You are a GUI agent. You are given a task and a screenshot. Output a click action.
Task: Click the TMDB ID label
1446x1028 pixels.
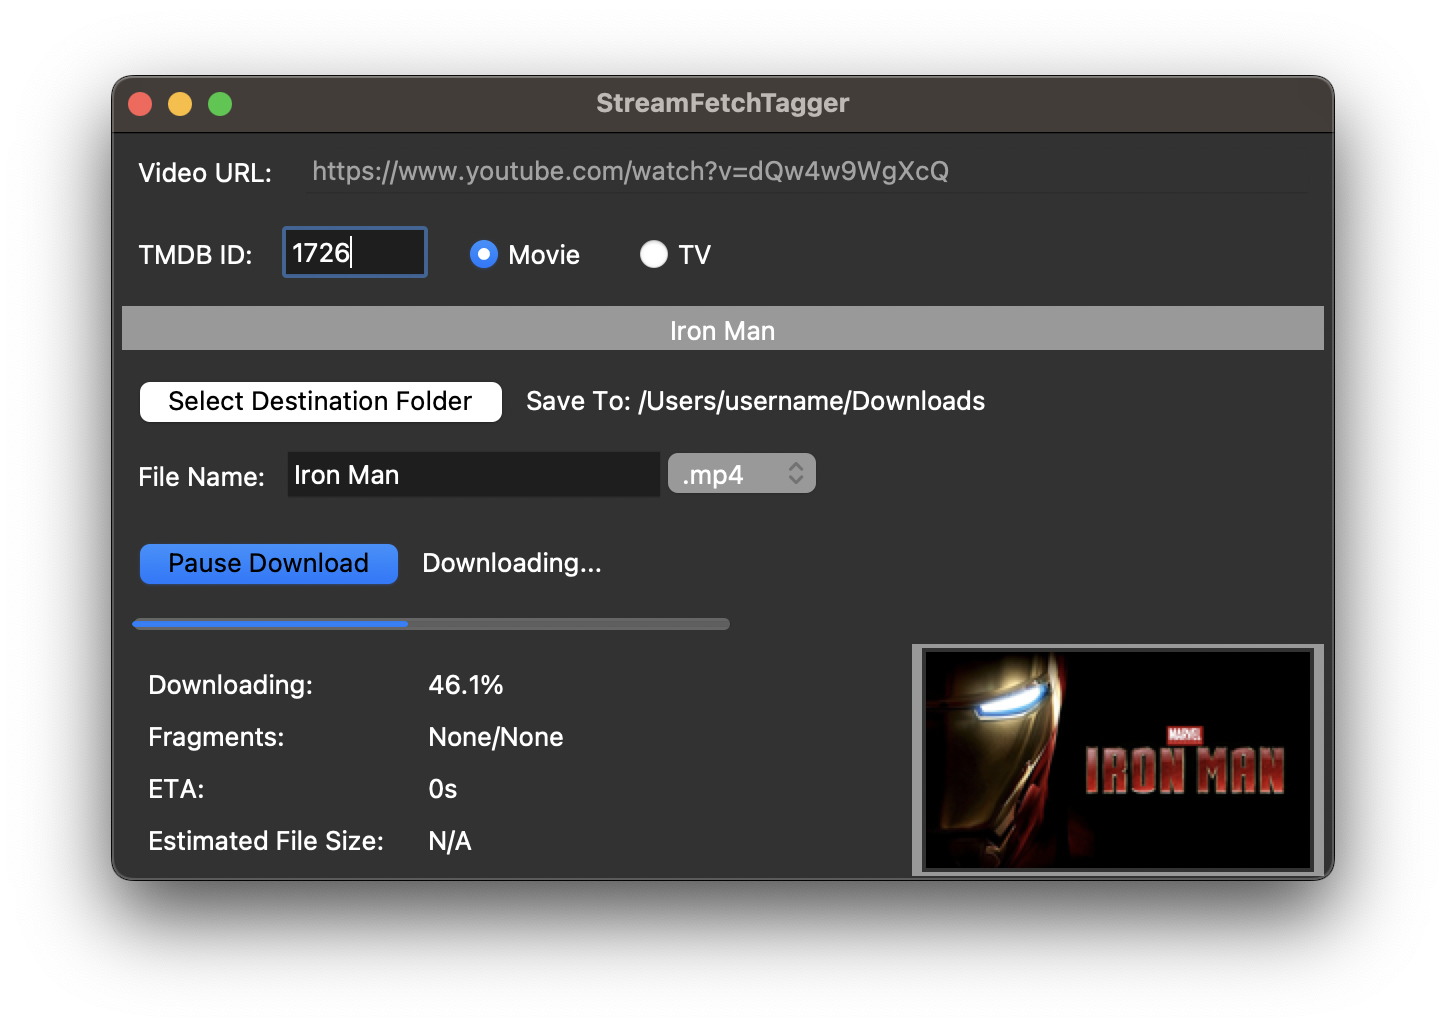196,255
